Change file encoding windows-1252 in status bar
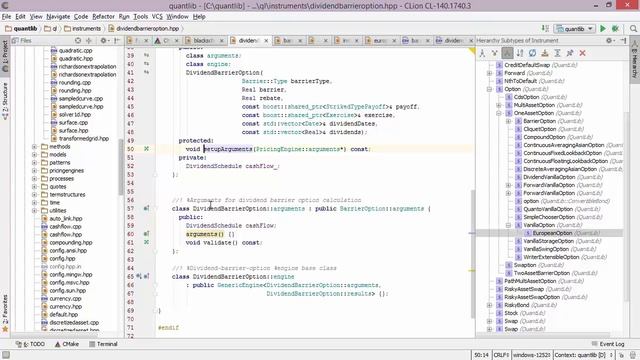 tap(531, 355)
